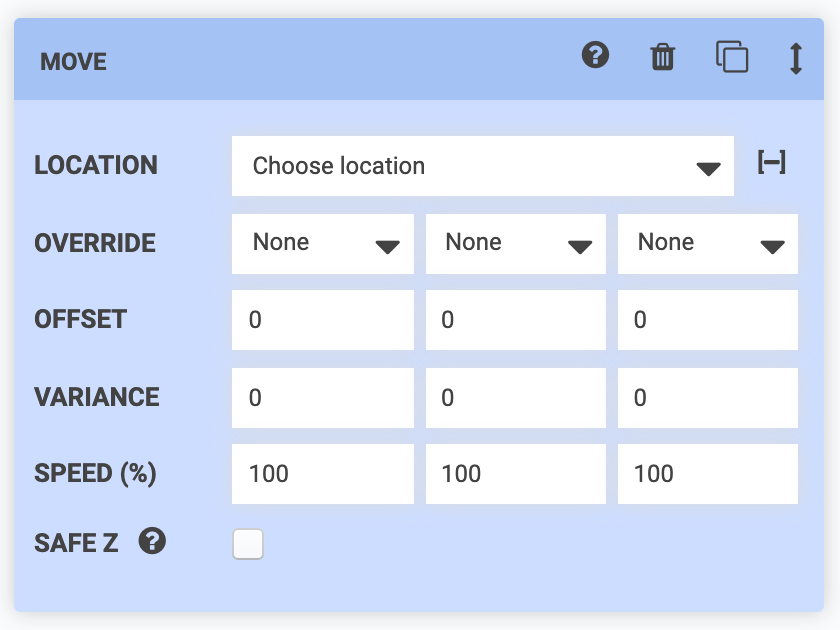Click the SPEED (%) label
Screen dimensions: 840x630
(x=95, y=474)
